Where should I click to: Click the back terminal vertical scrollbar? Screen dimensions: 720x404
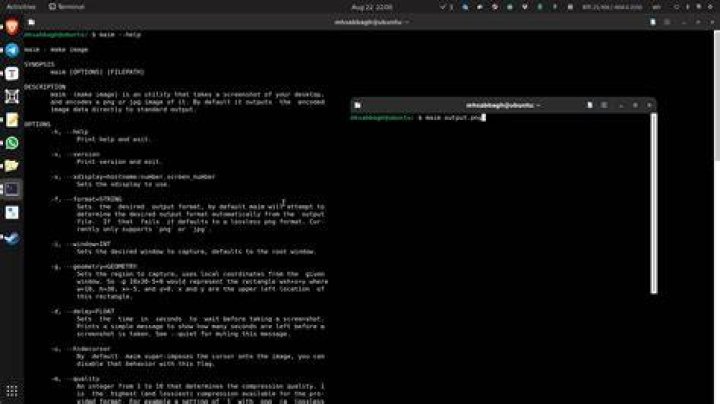[x=717, y=95]
